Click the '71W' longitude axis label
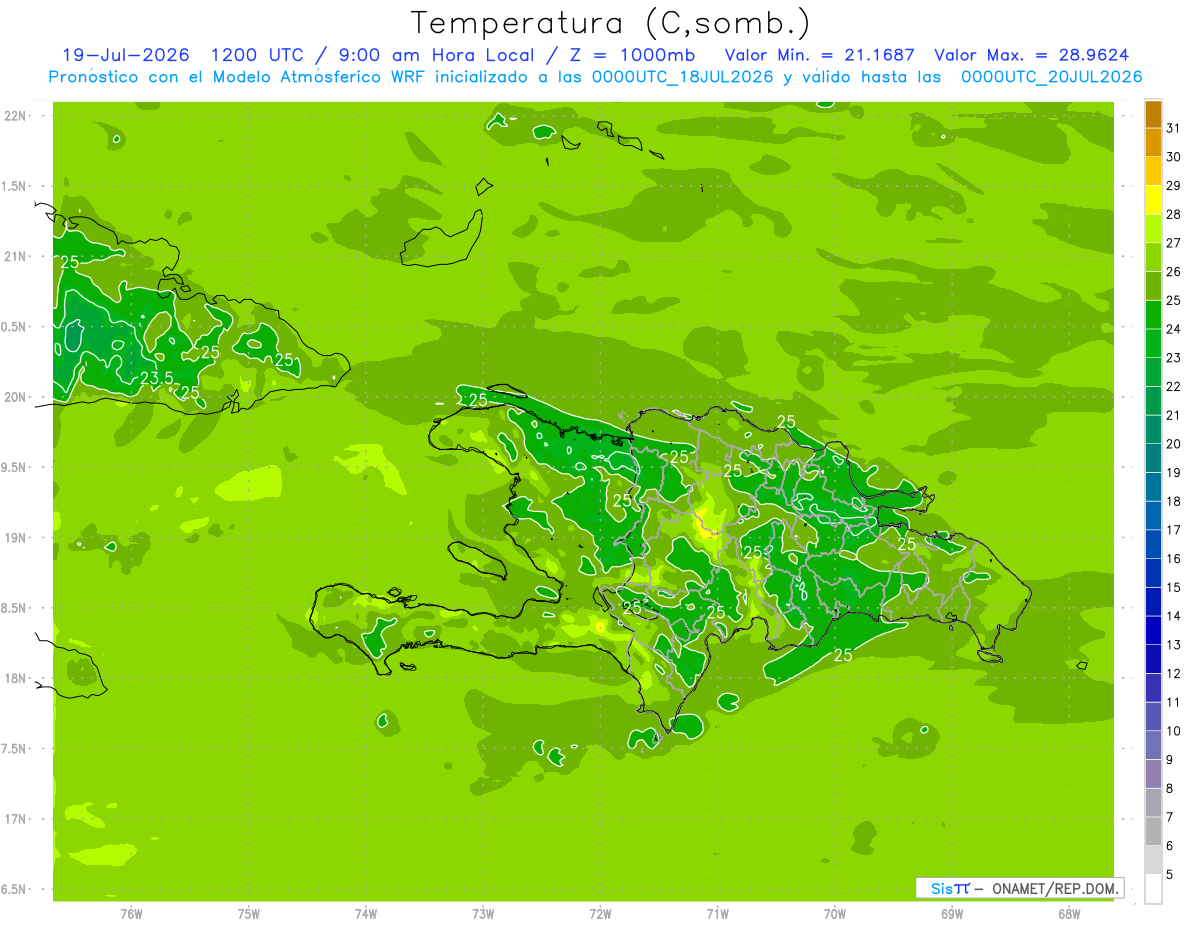The width and height of the screenshot is (1200, 927). 717,914
